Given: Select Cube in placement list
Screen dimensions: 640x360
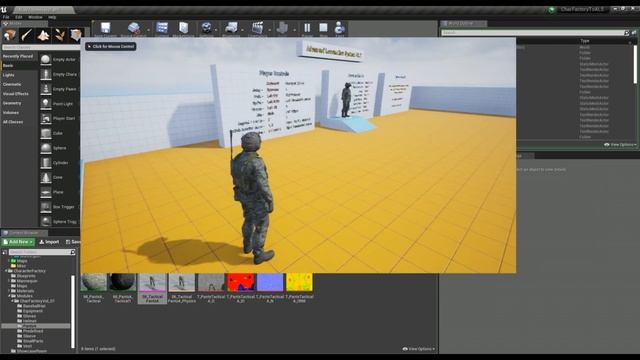Looking at the screenshot, I should (x=60, y=133).
